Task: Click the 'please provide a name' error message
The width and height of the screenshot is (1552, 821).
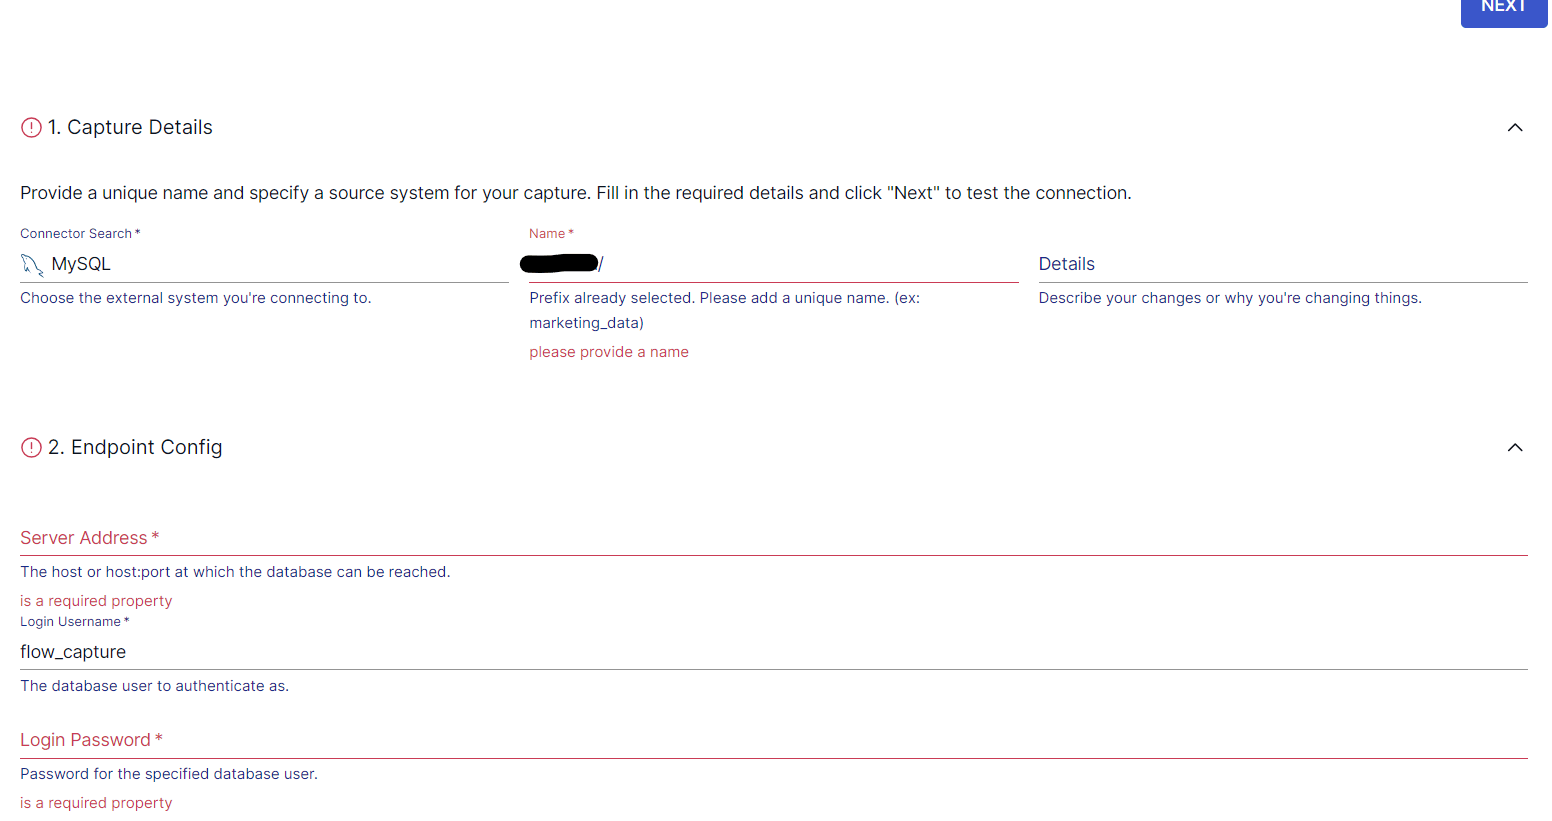Action: point(608,351)
